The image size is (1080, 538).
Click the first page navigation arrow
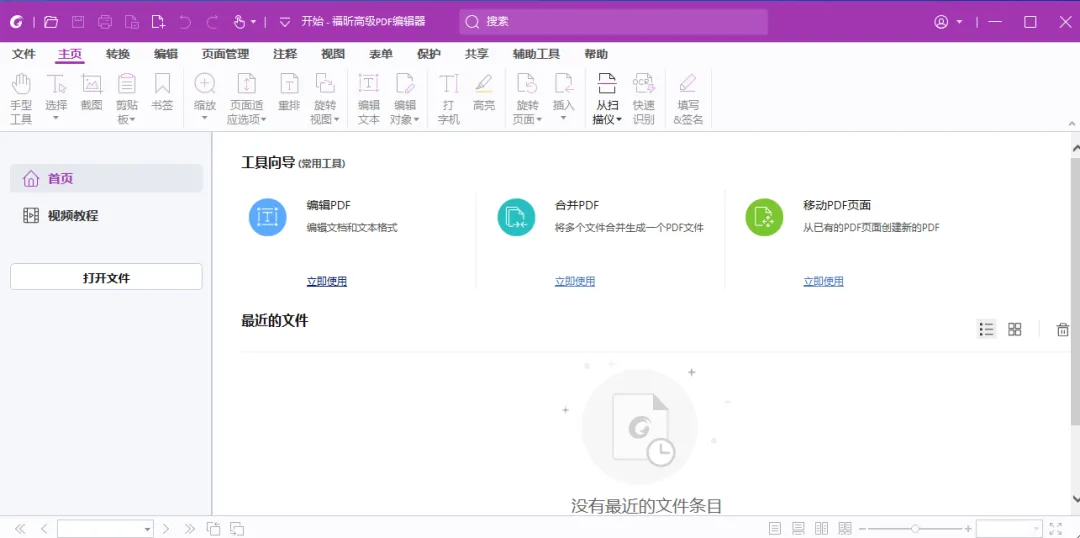click(x=20, y=529)
